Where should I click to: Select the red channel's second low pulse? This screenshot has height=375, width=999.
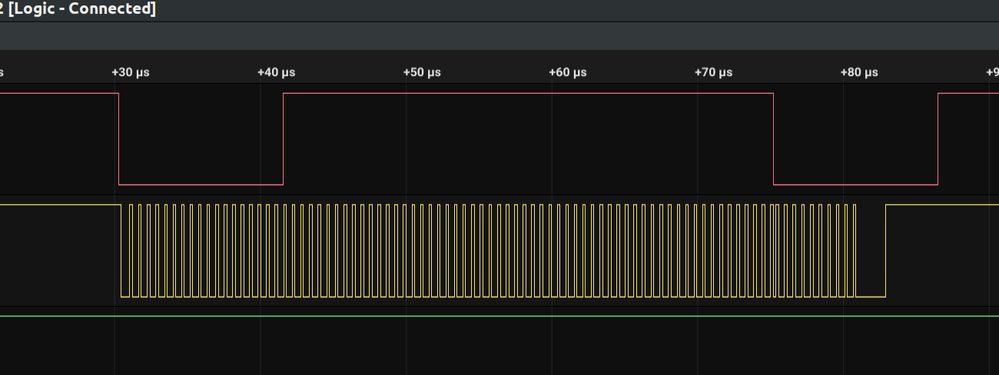[856, 185]
